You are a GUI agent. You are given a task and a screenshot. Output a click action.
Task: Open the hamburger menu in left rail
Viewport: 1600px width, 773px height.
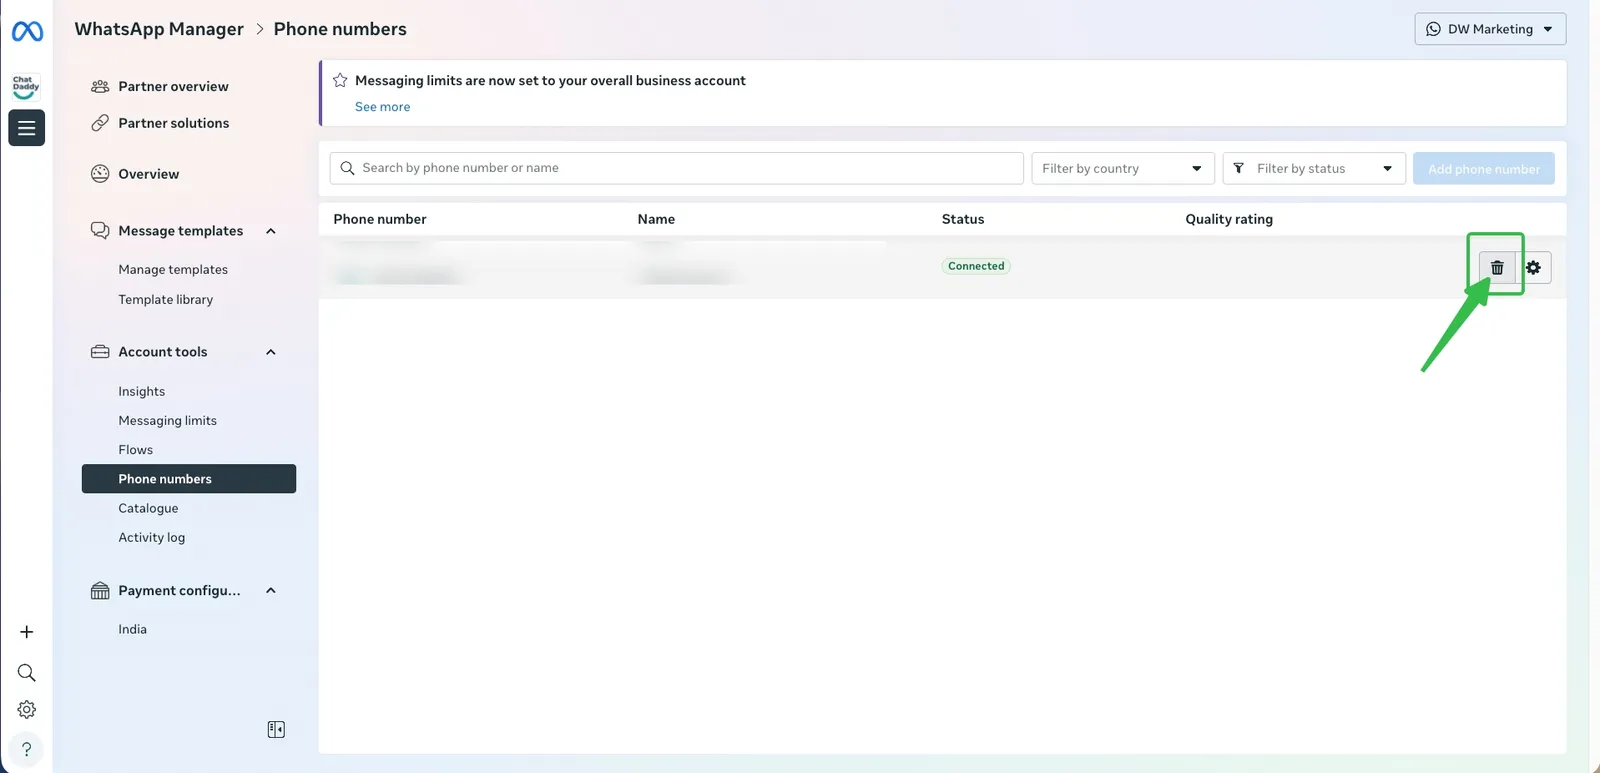pyautogui.click(x=27, y=128)
